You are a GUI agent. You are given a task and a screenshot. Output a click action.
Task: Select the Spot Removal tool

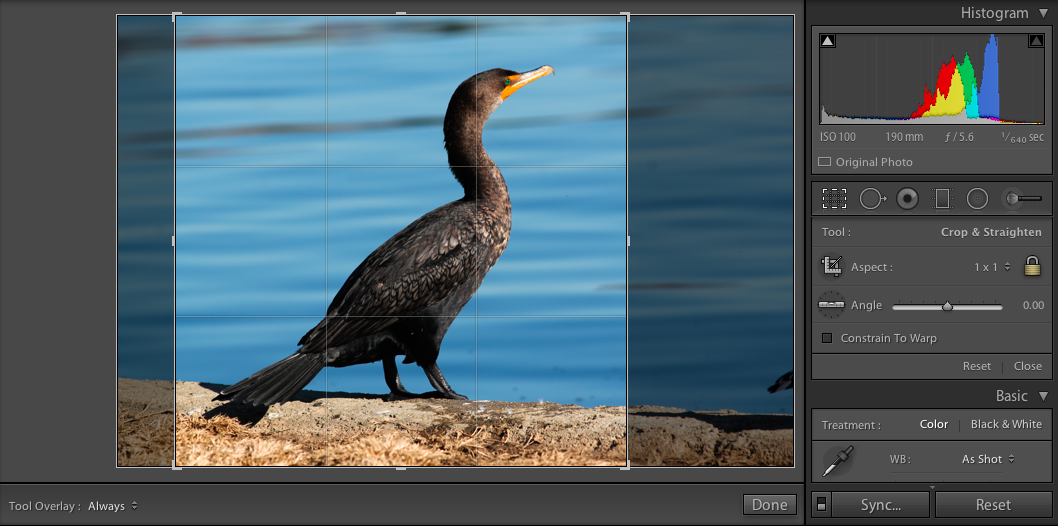pyautogui.click(x=872, y=199)
